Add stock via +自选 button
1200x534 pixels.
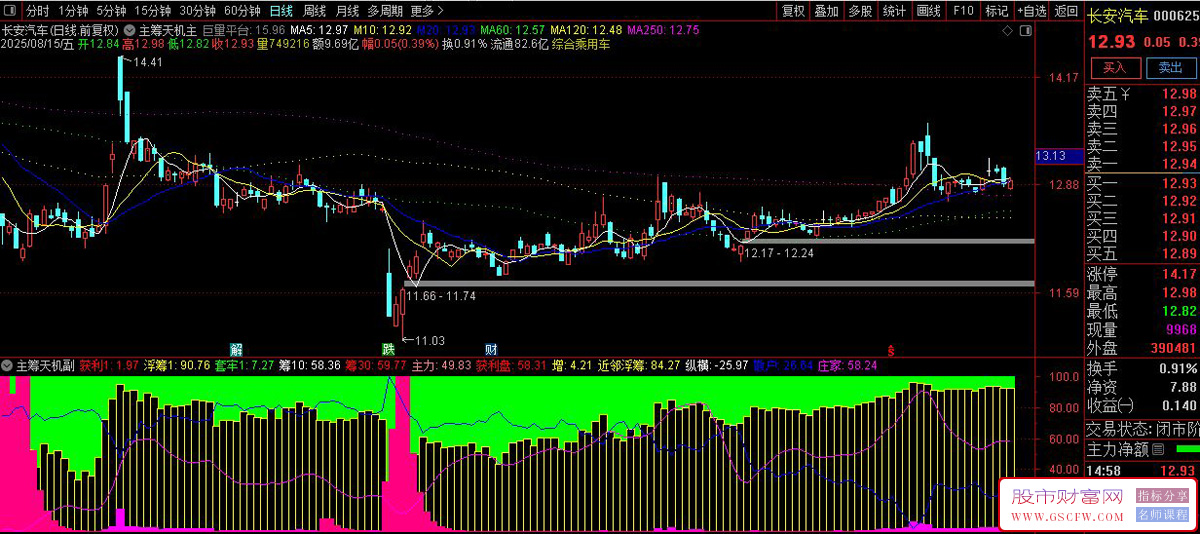(1031, 11)
